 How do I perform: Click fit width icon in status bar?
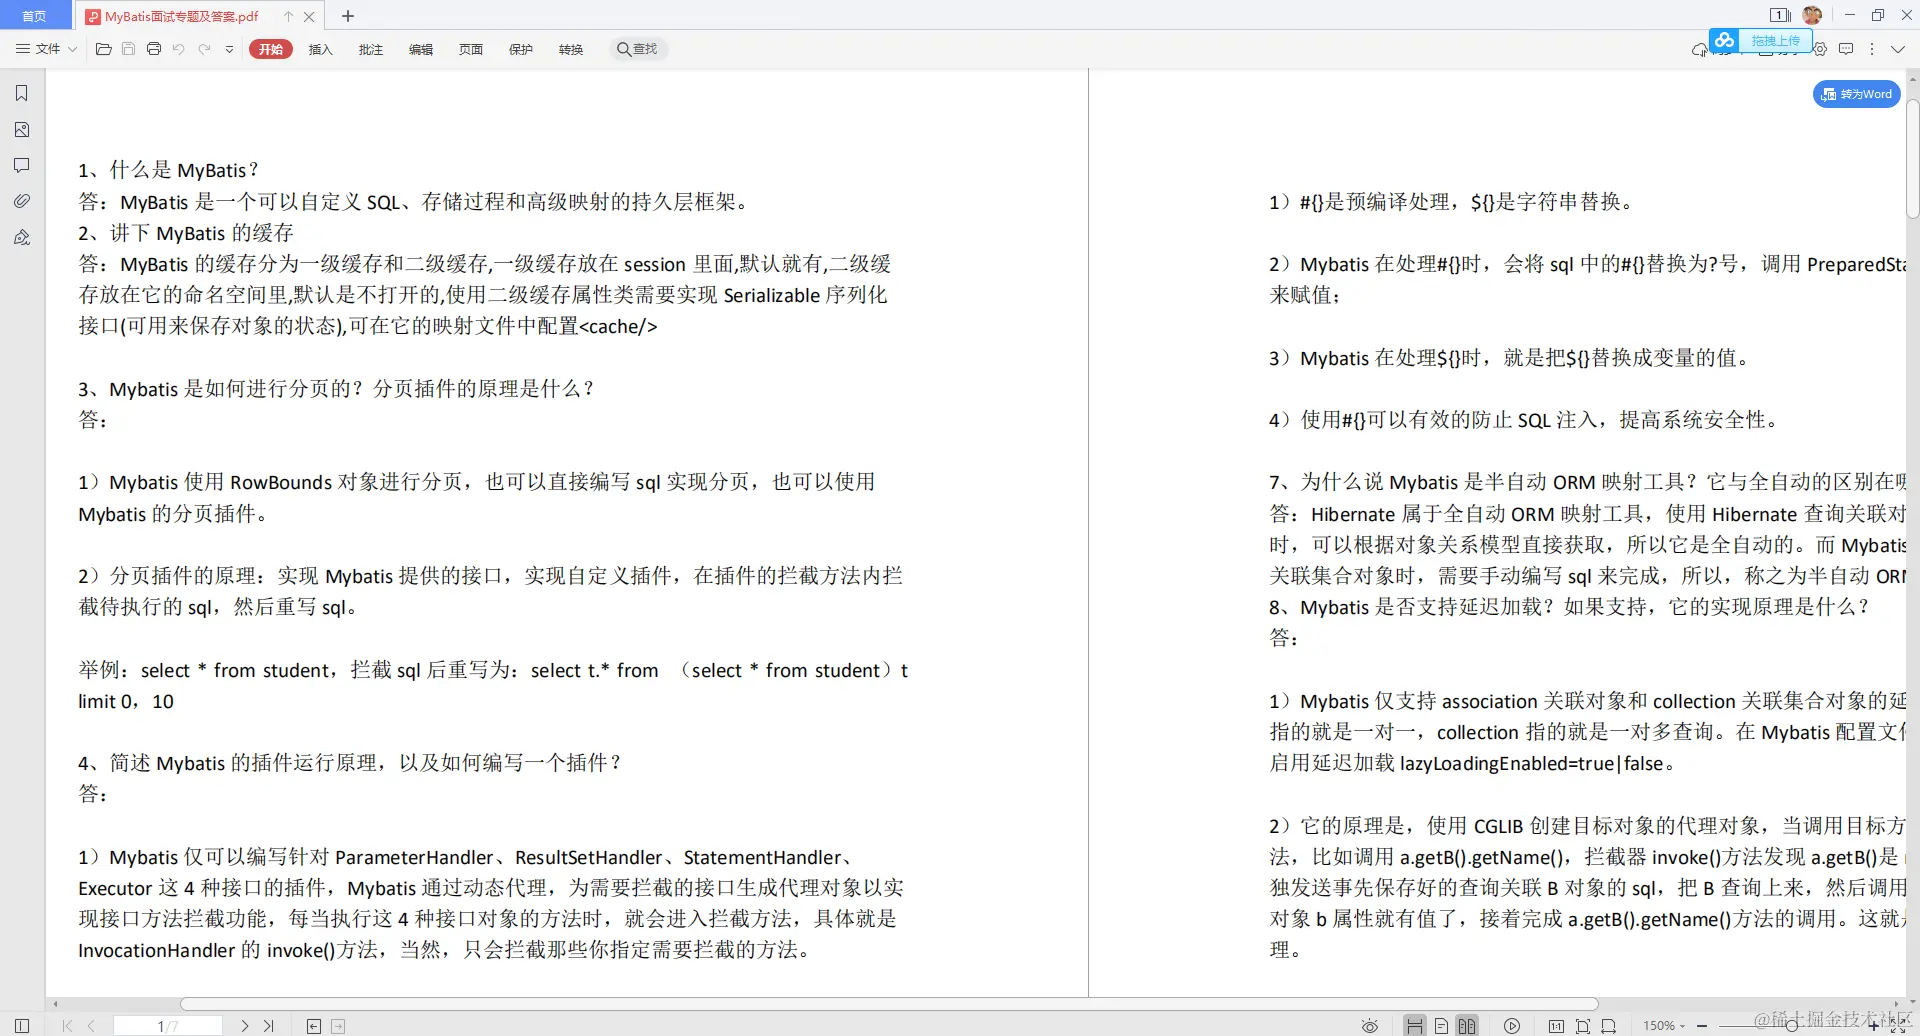(1609, 1026)
